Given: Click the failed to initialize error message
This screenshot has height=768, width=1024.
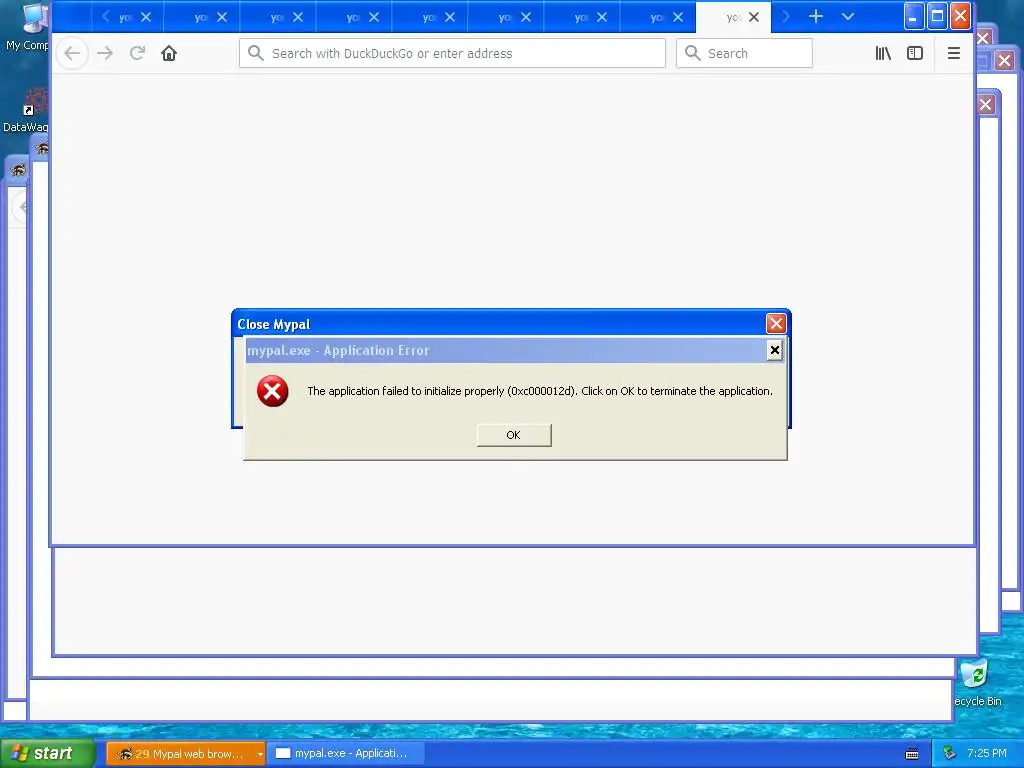Looking at the screenshot, I should [539, 391].
